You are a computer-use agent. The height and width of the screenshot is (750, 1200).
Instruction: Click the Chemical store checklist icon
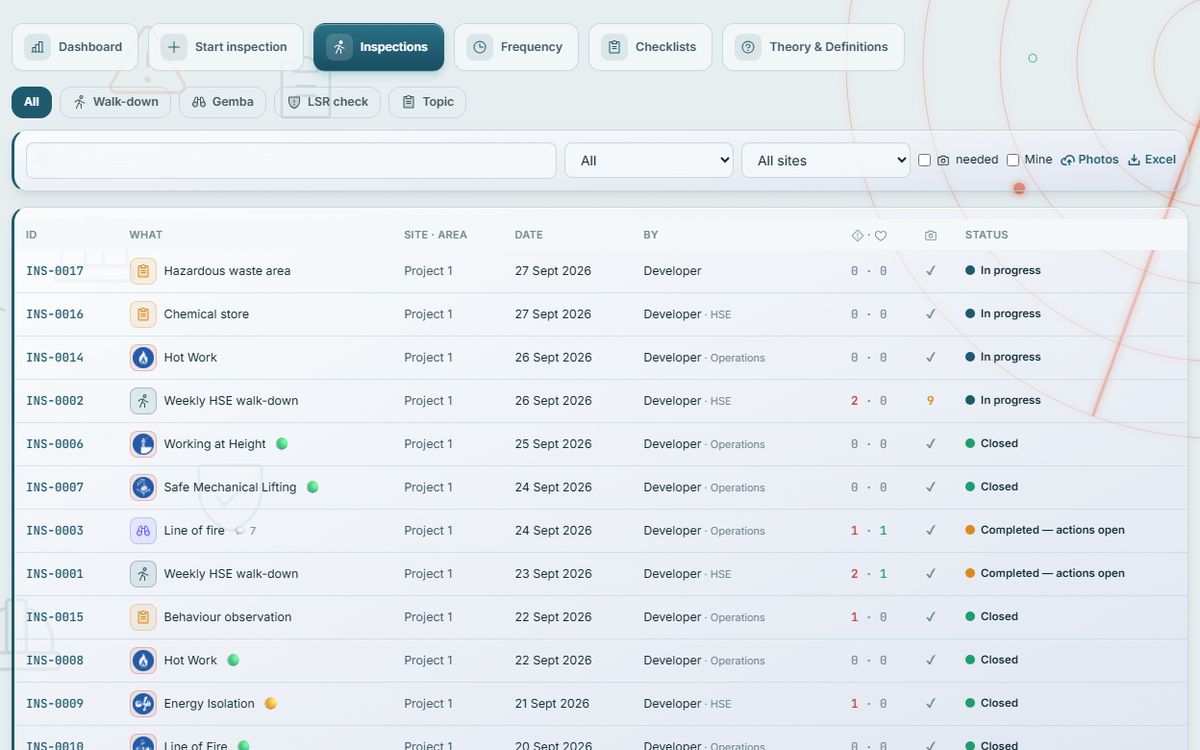(143, 314)
